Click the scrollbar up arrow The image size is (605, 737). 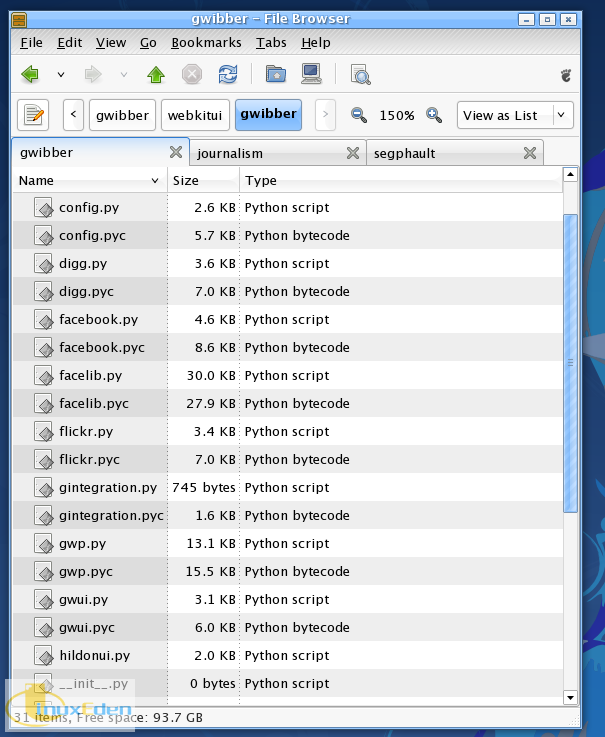[570, 175]
